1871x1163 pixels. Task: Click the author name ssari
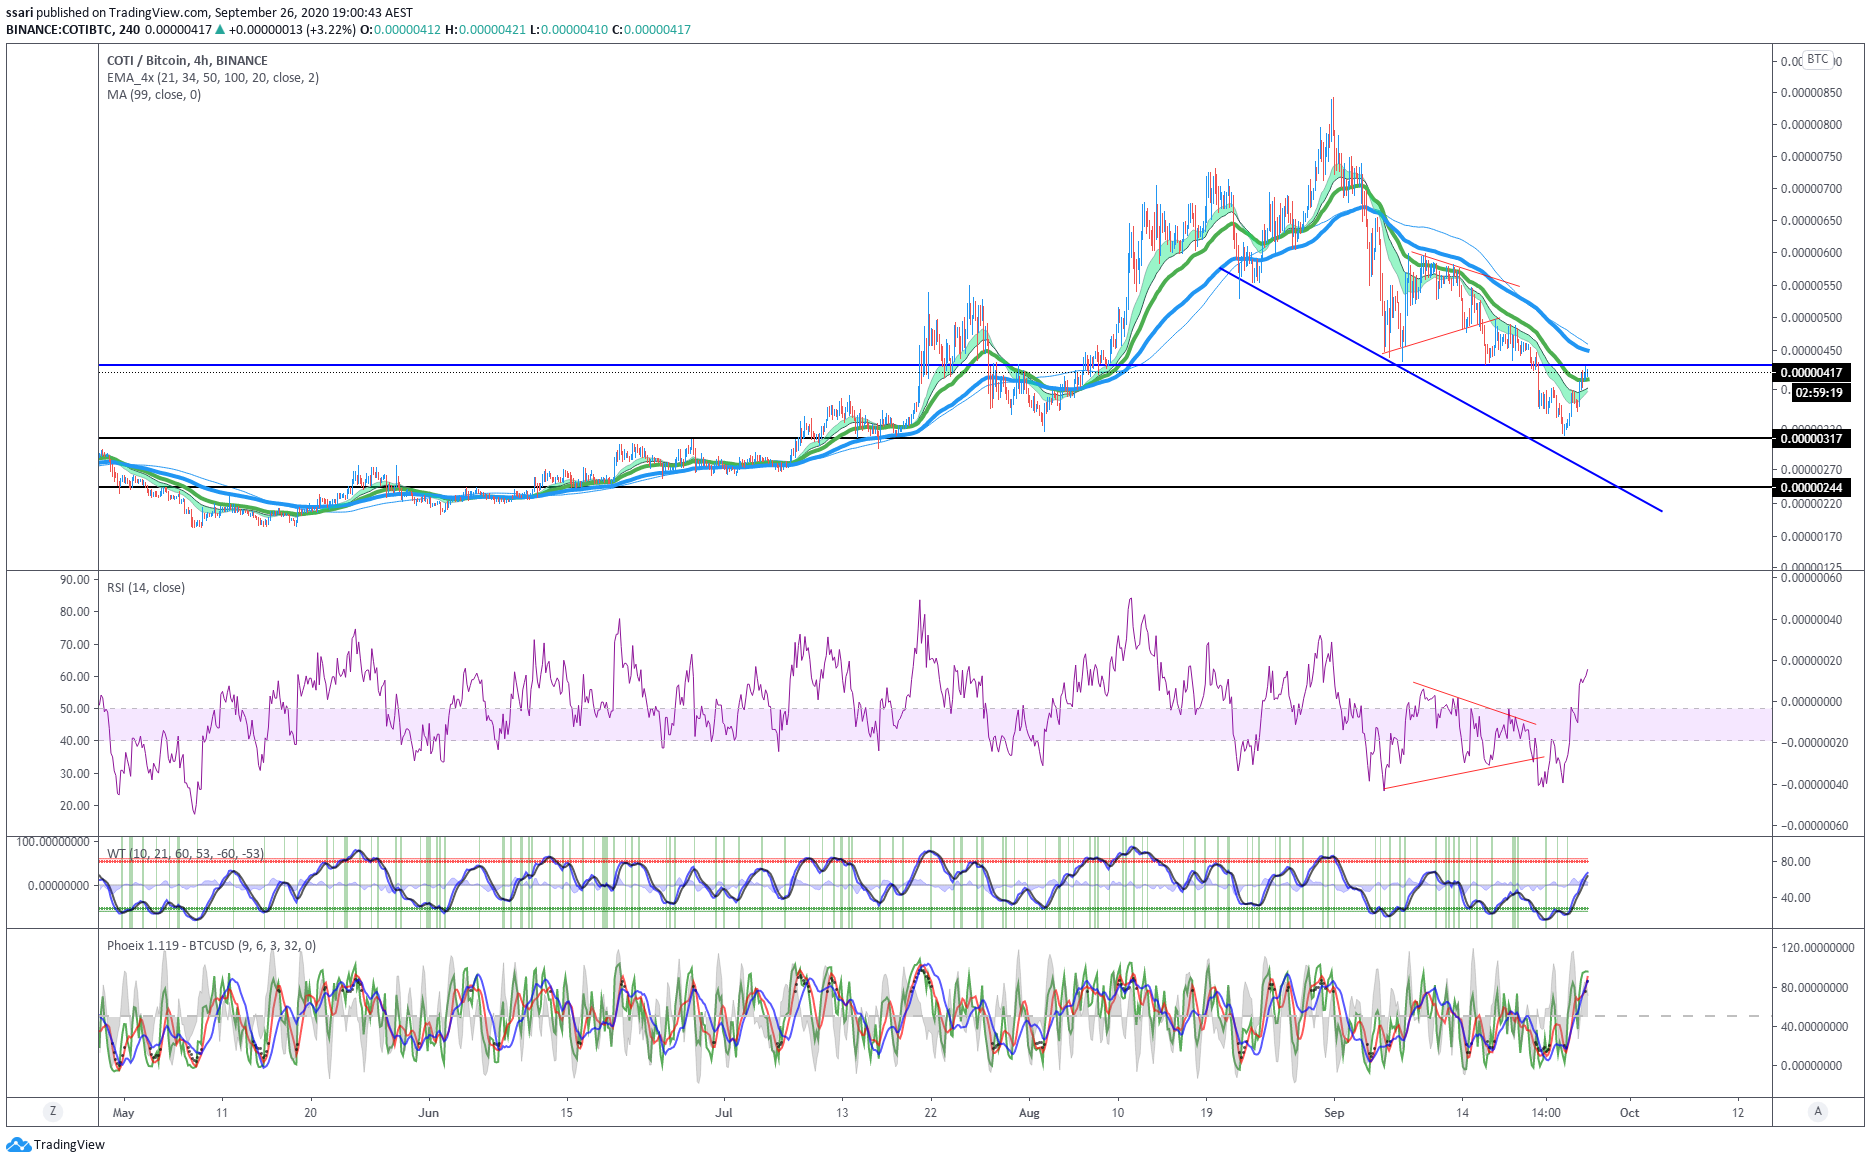tap(20, 13)
